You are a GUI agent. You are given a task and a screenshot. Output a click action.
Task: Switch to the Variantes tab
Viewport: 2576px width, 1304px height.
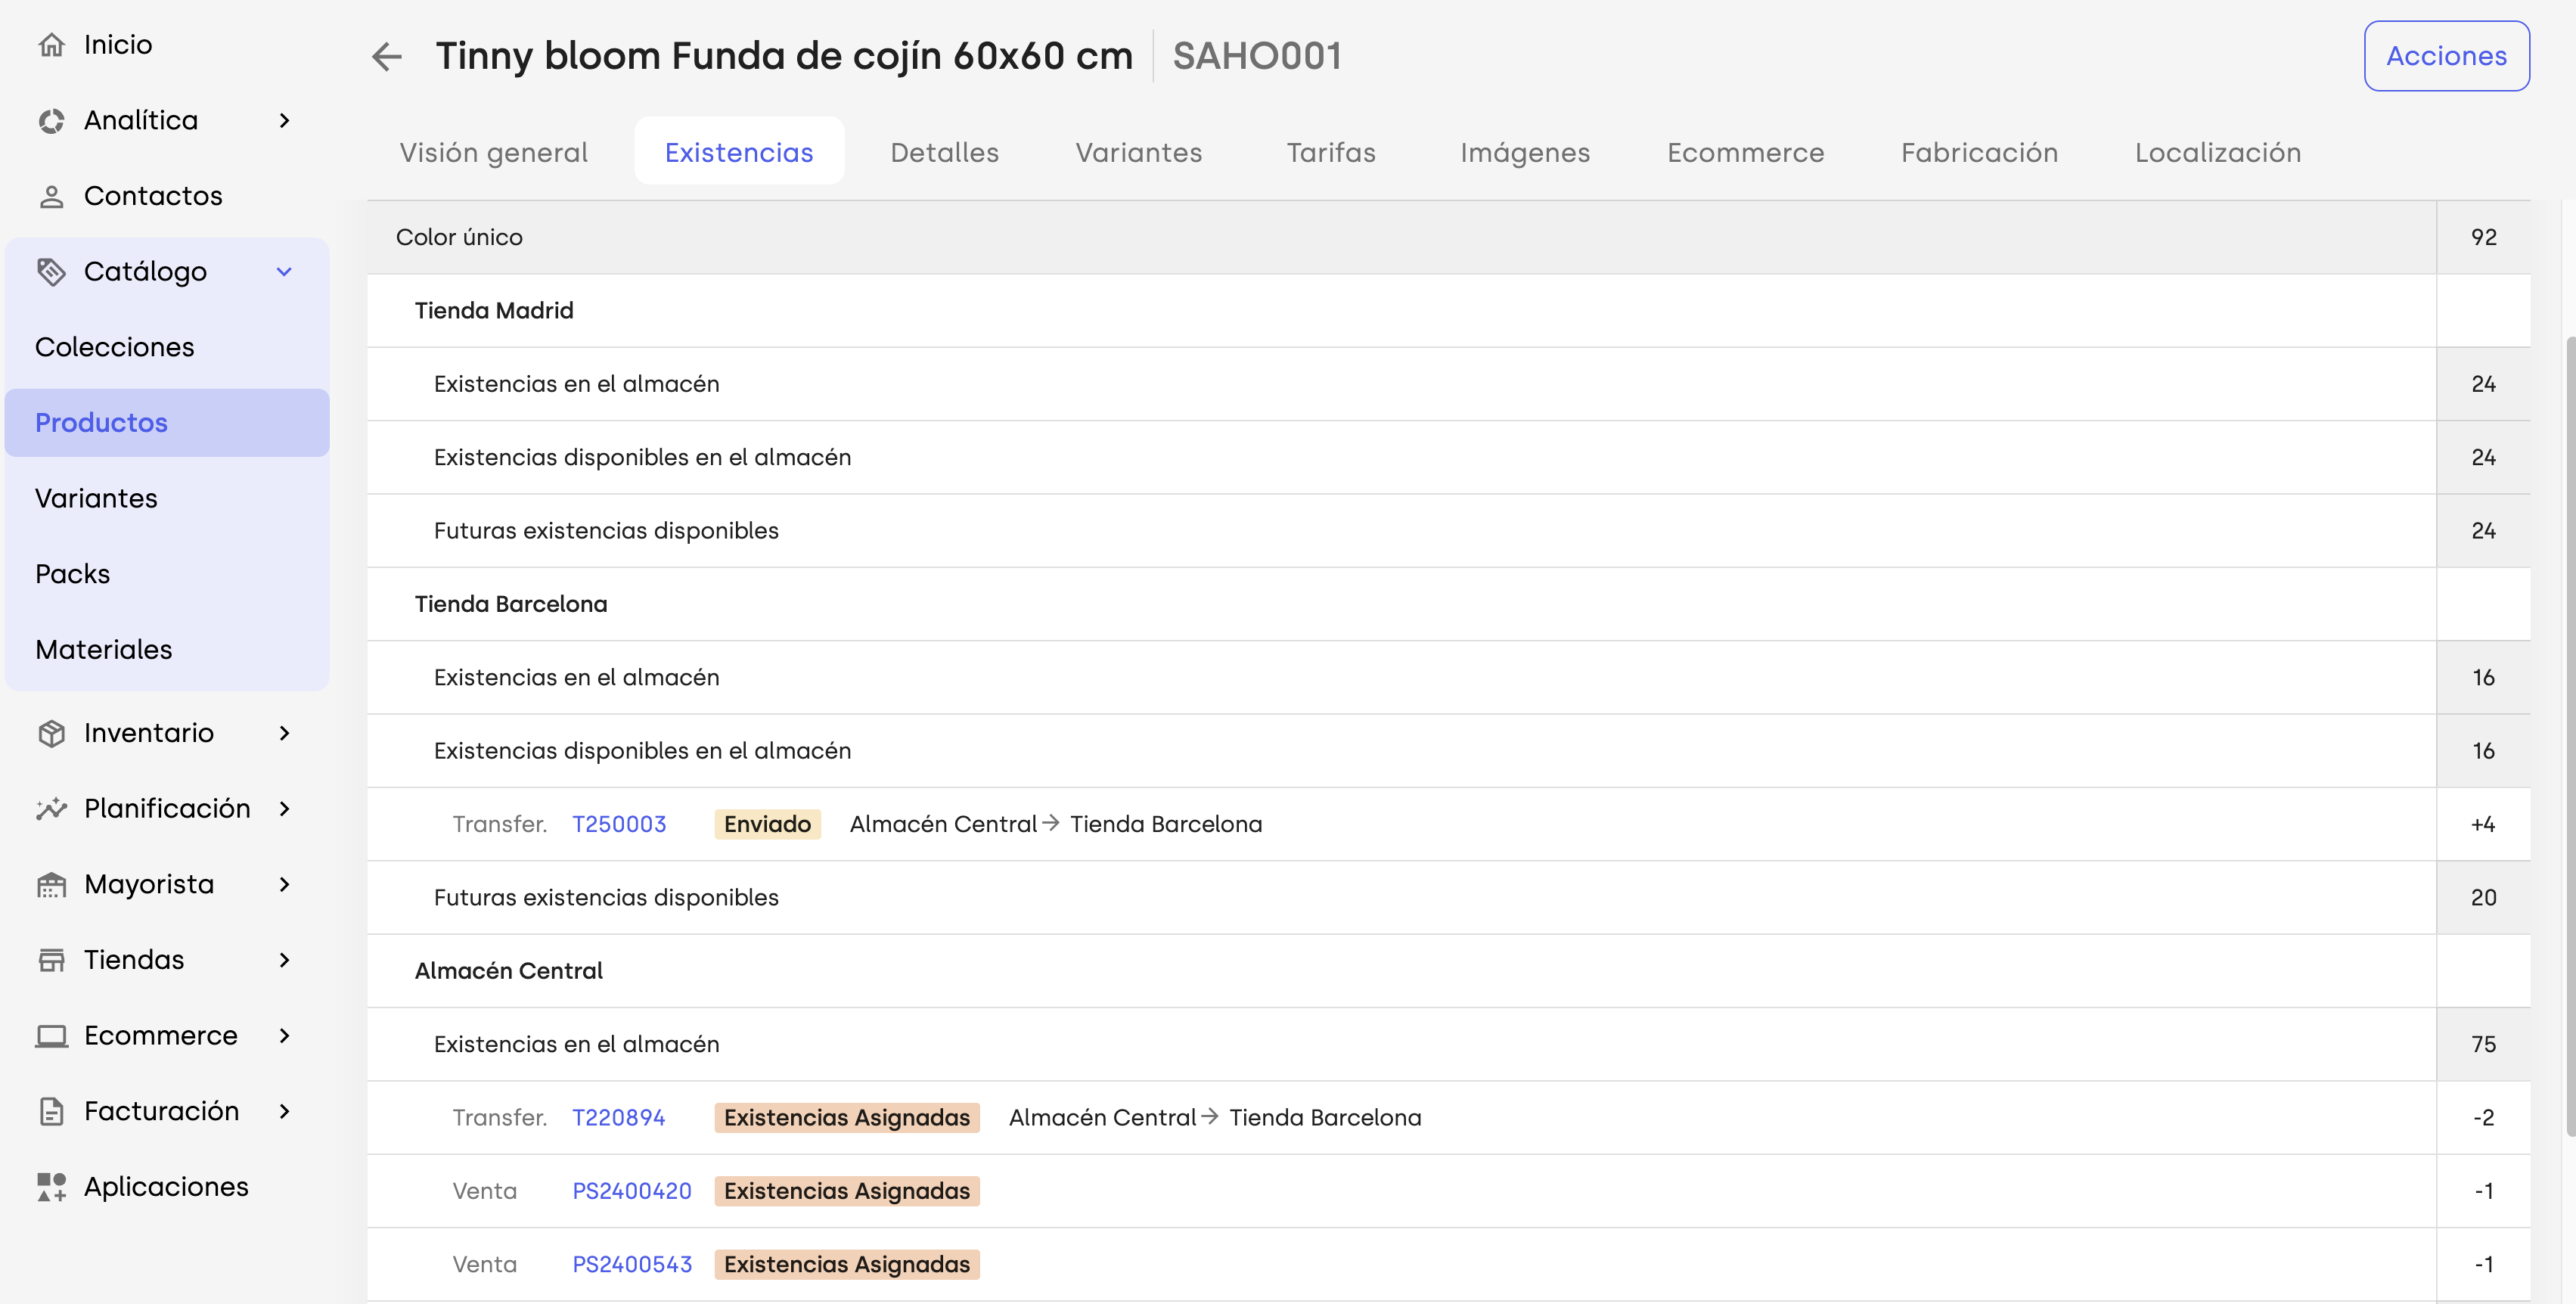[x=1139, y=152]
